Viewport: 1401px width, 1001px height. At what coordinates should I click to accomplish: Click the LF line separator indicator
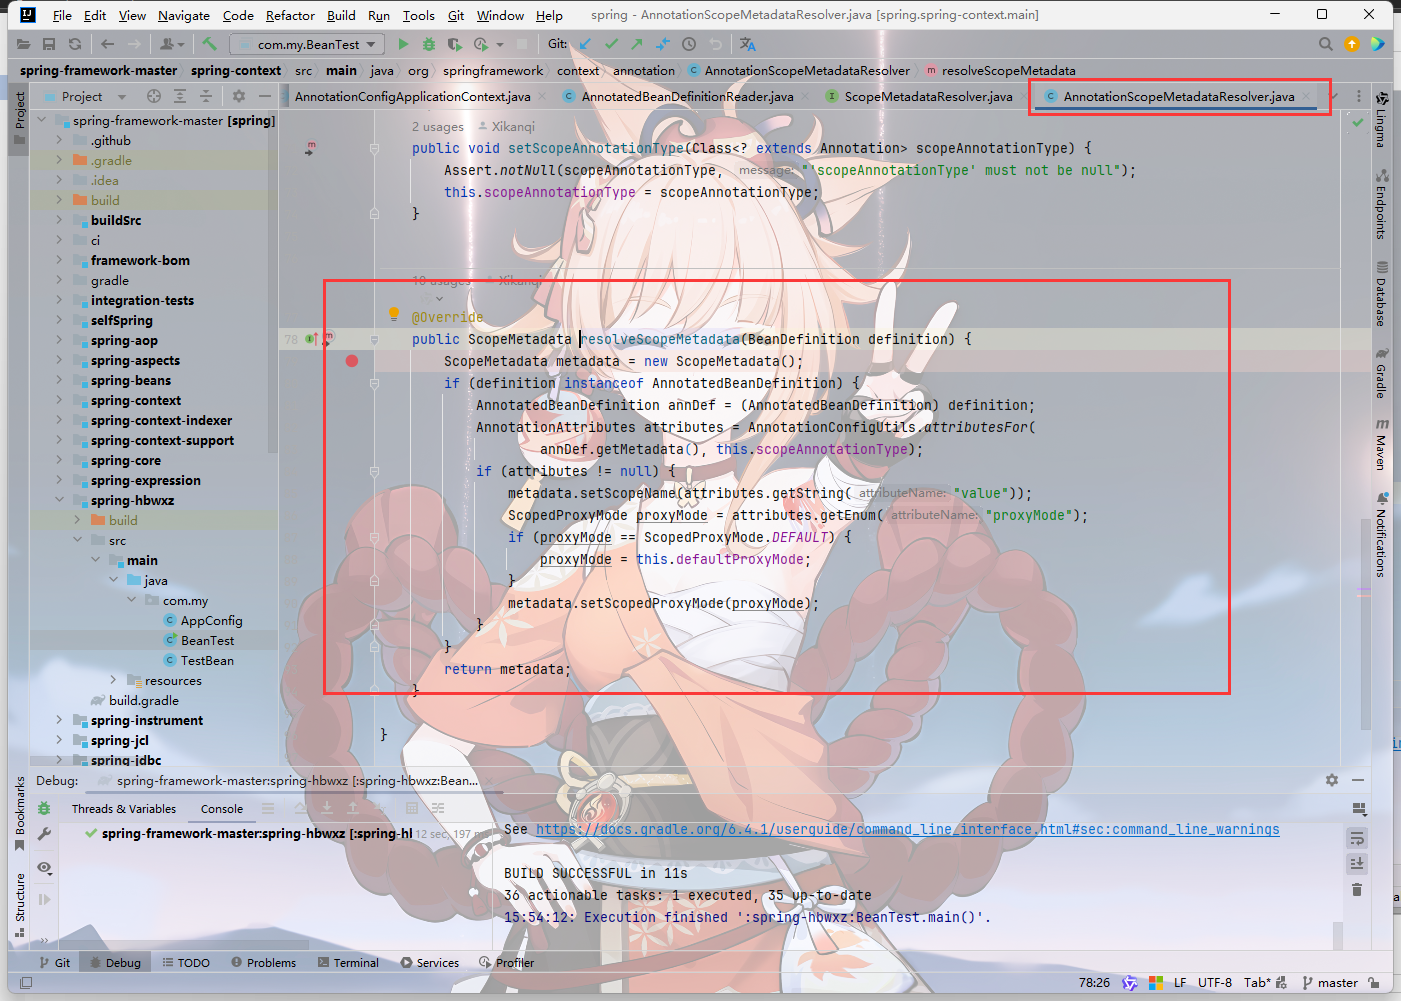click(x=1180, y=983)
